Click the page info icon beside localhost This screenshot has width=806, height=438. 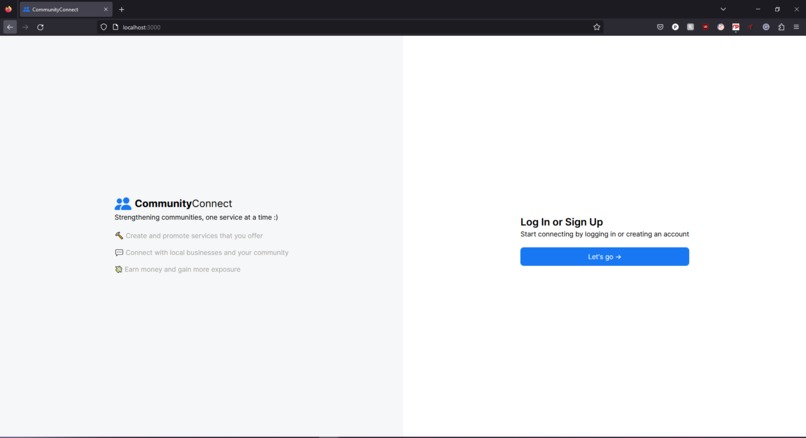coord(115,27)
